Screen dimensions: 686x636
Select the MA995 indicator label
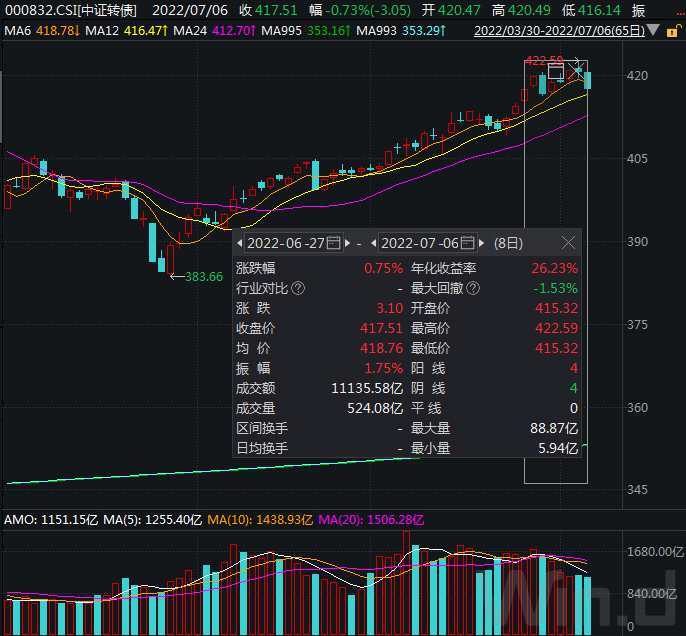click(x=281, y=31)
